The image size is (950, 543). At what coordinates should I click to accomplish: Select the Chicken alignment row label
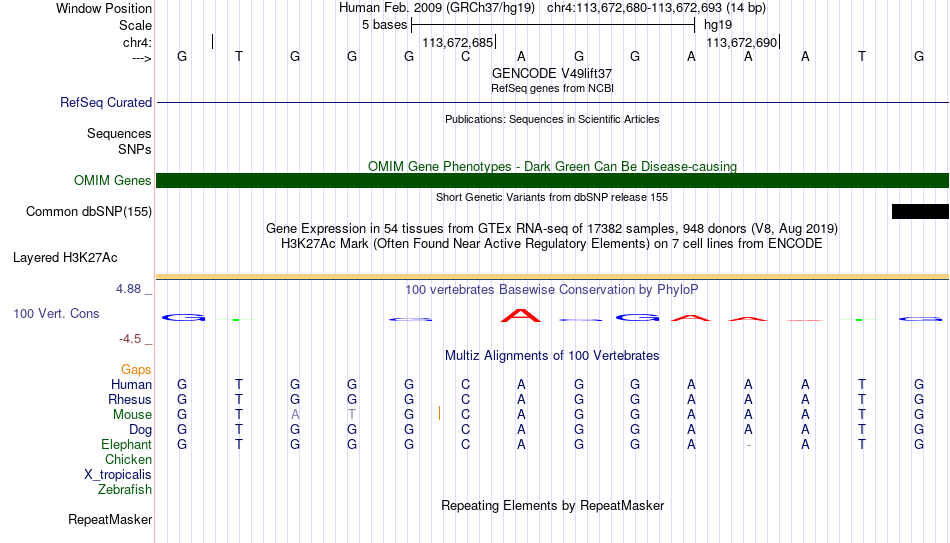(128, 459)
